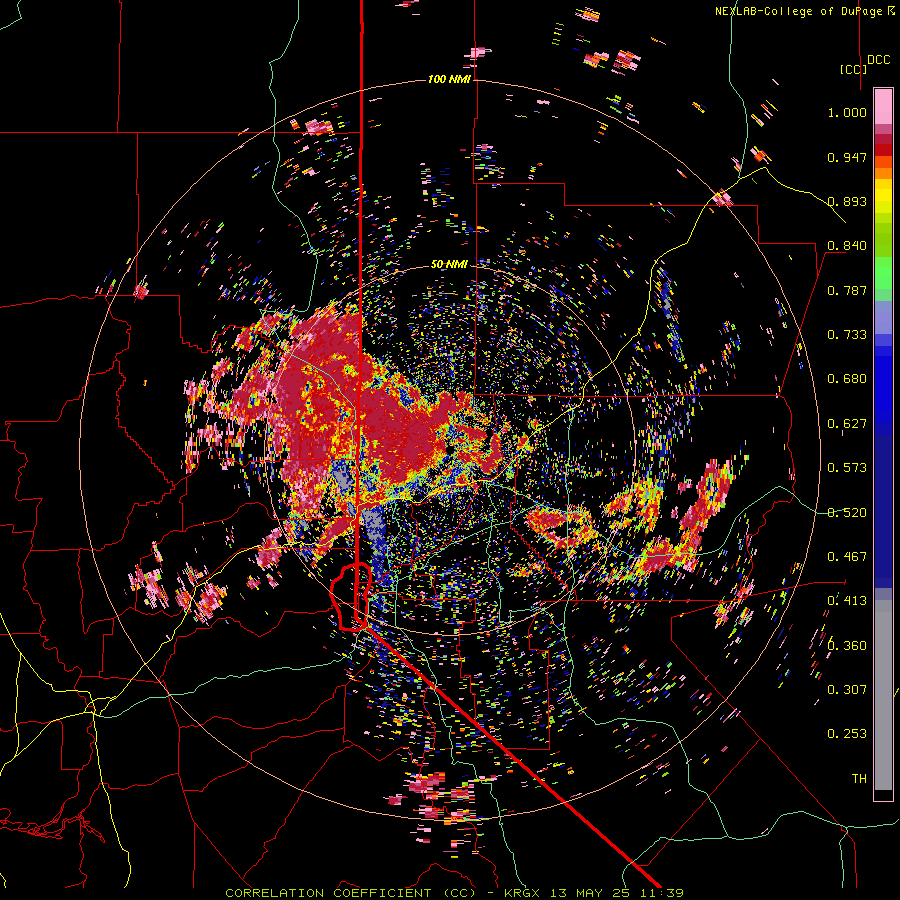The height and width of the screenshot is (900, 900).
Task: Select the 0.307 legend value
Action: [x=847, y=690]
